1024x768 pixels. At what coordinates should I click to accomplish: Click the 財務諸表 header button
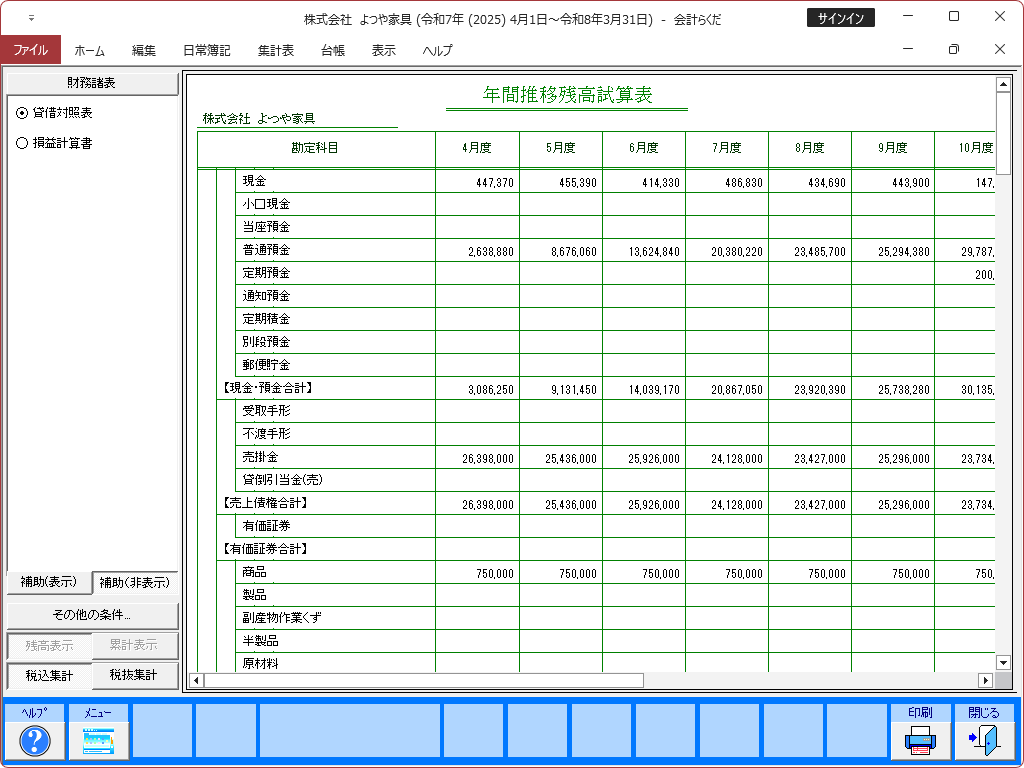pos(92,83)
